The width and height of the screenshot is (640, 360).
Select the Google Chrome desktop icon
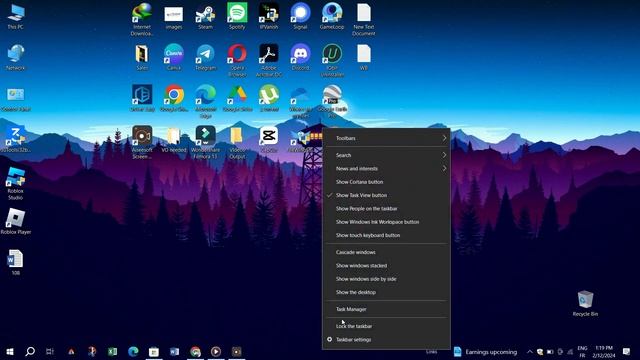(174, 98)
